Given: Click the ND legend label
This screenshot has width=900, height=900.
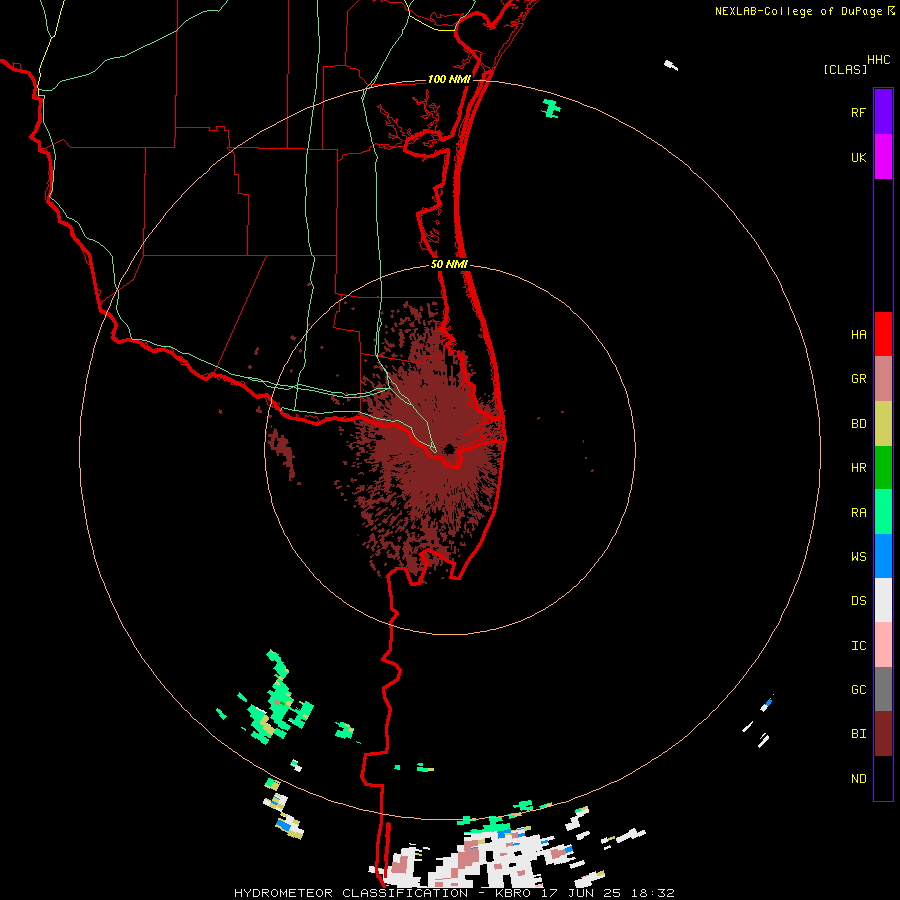Looking at the screenshot, I should tap(858, 779).
